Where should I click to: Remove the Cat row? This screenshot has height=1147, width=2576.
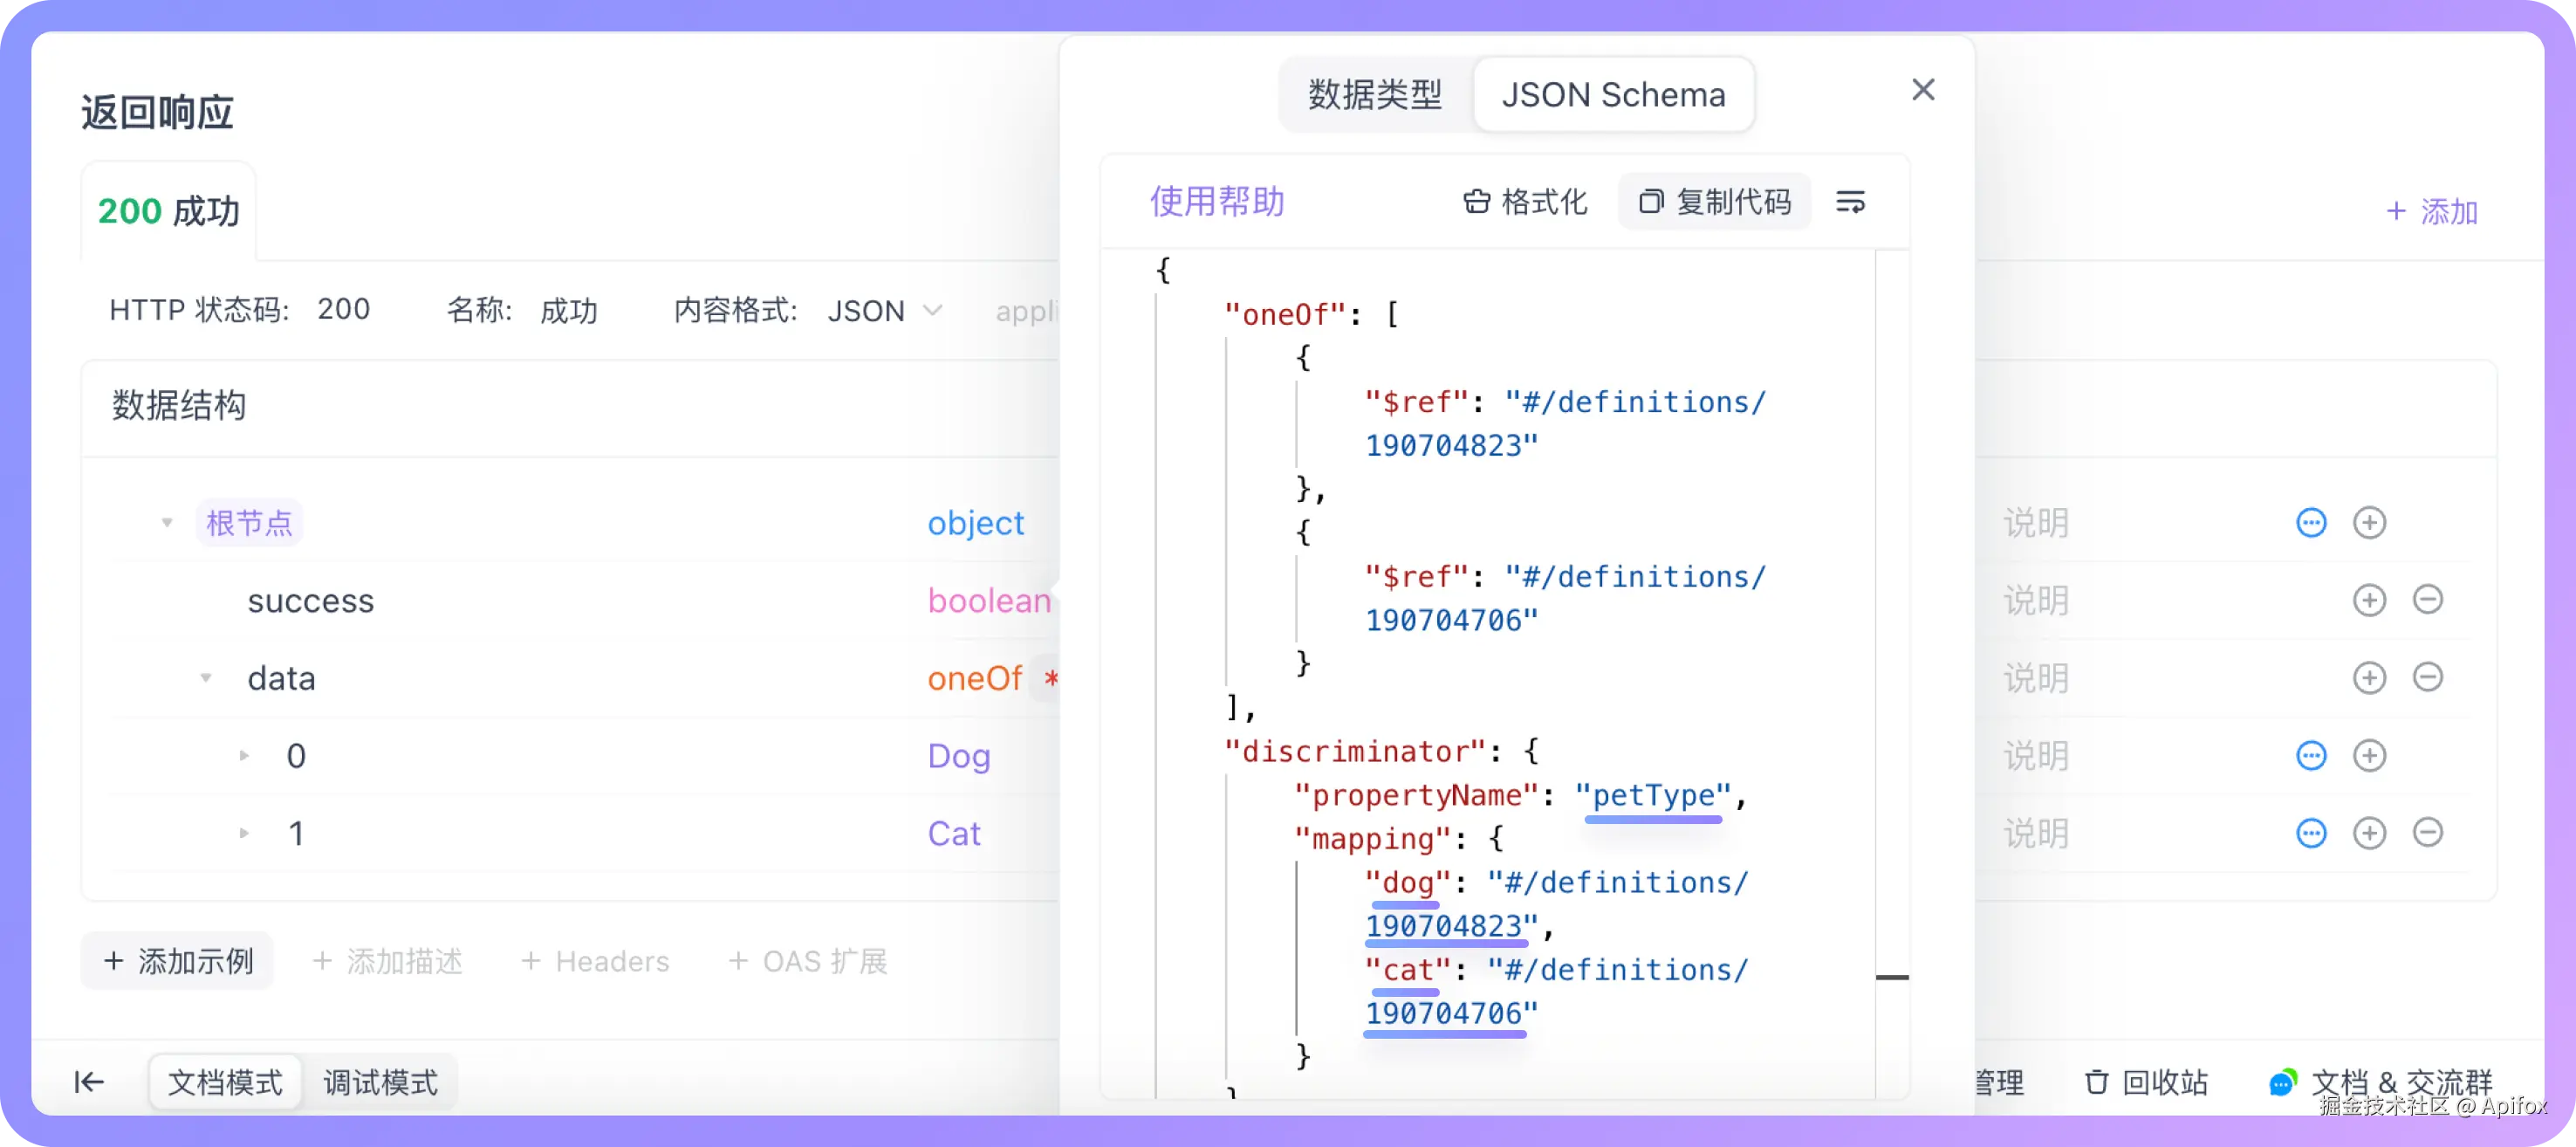2427,832
